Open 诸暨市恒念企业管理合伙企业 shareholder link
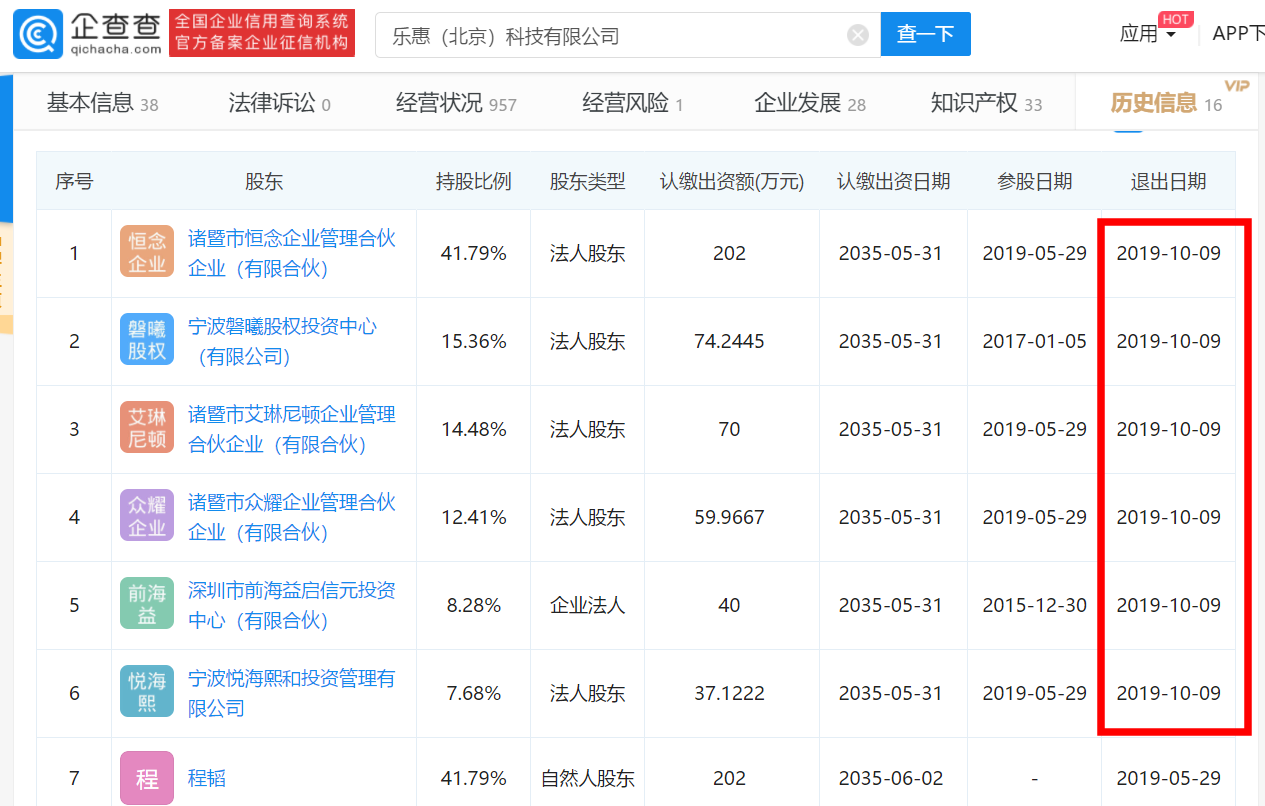Screen dimensions: 1265x806 click(292, 254)
